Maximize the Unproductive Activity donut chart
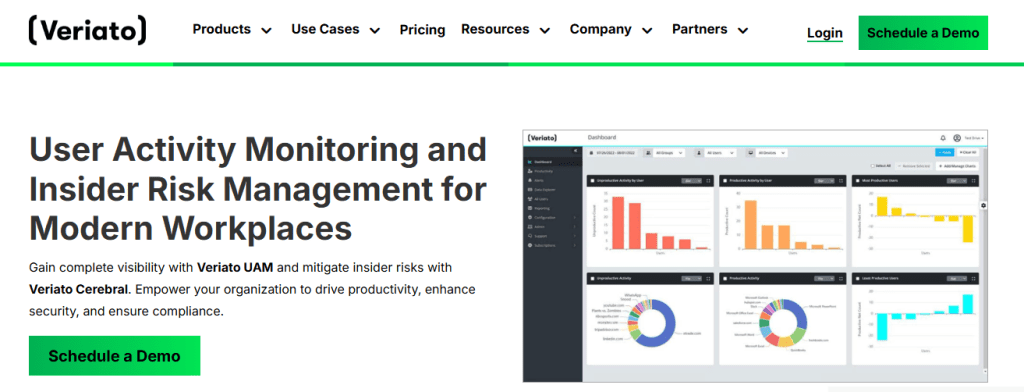The image size is (1024, 392). [x=708, y=278]
